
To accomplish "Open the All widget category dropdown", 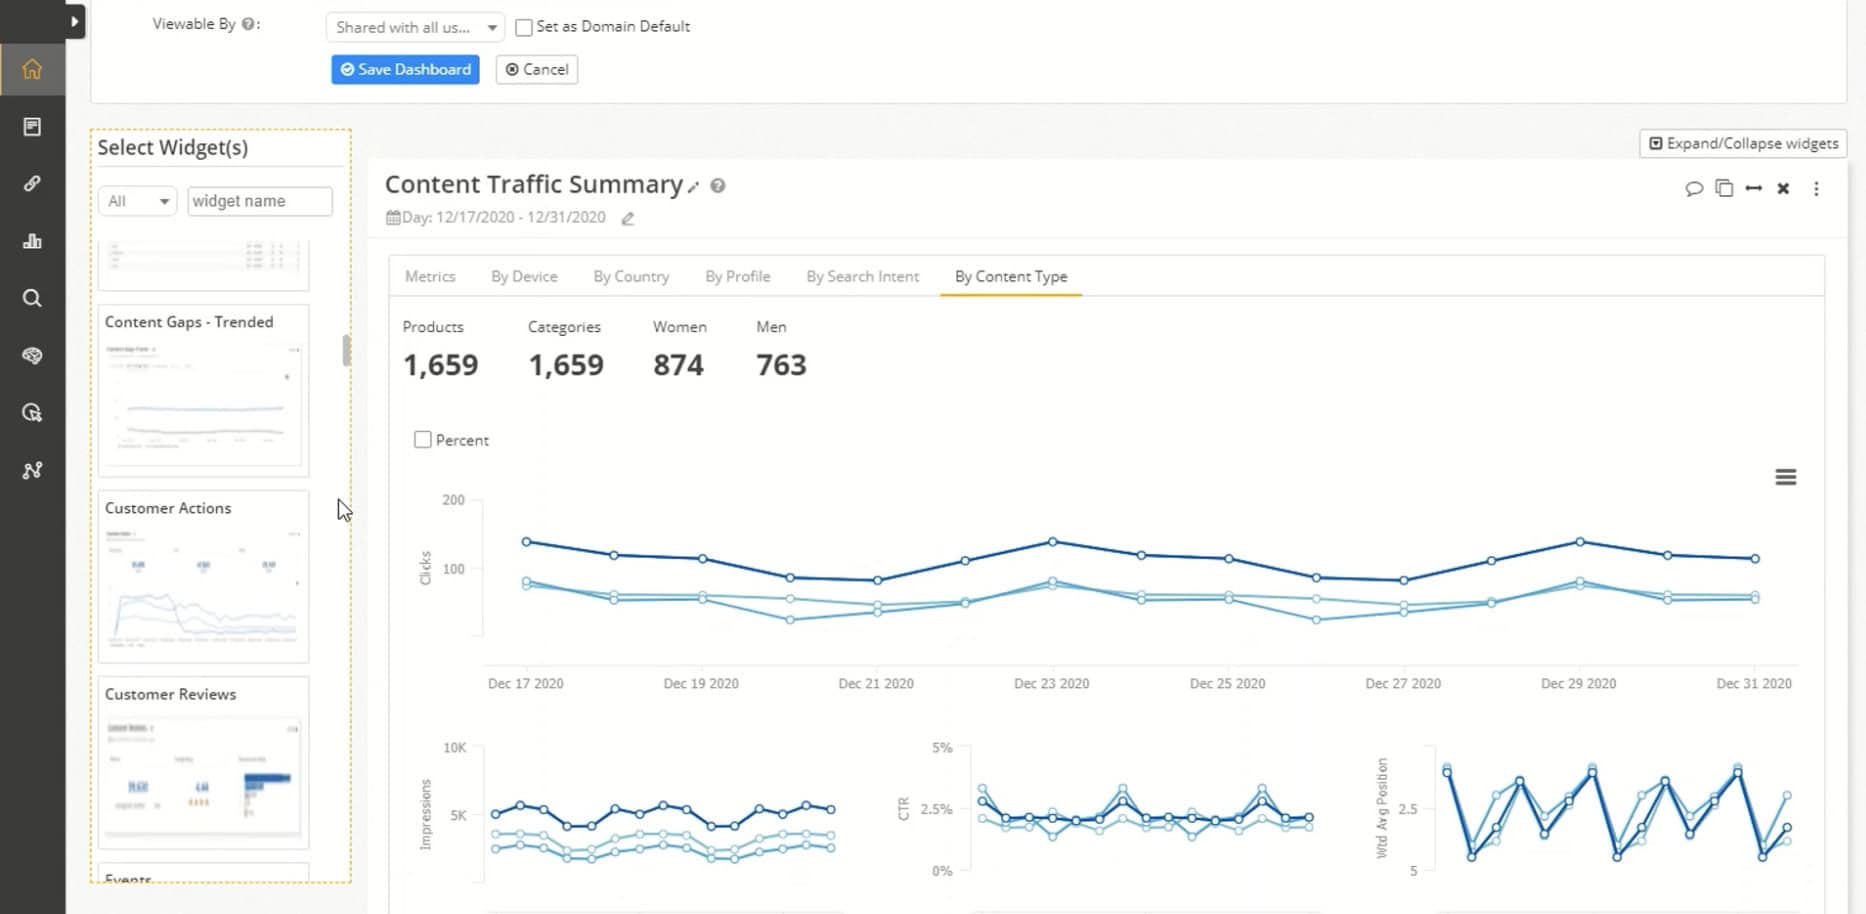I will pyautogui.click(x=138, y=201).
